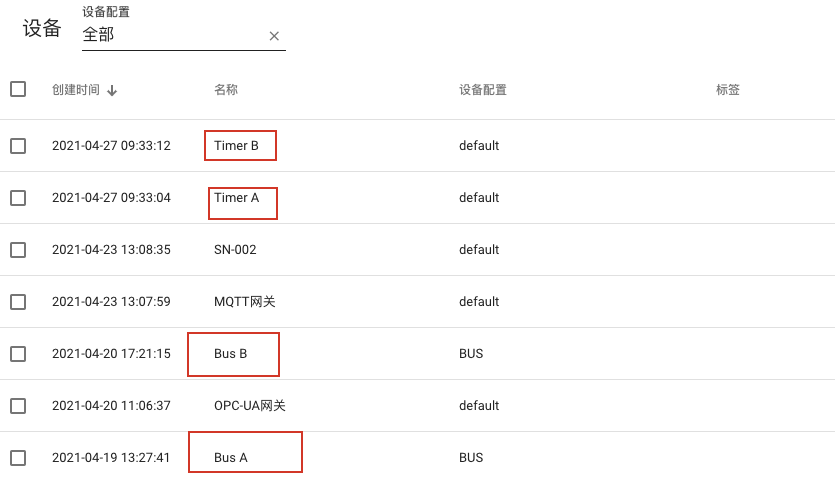Screen dimensions: 835x481
Task: Click the 标签 column header
Action: pos(727,89)
